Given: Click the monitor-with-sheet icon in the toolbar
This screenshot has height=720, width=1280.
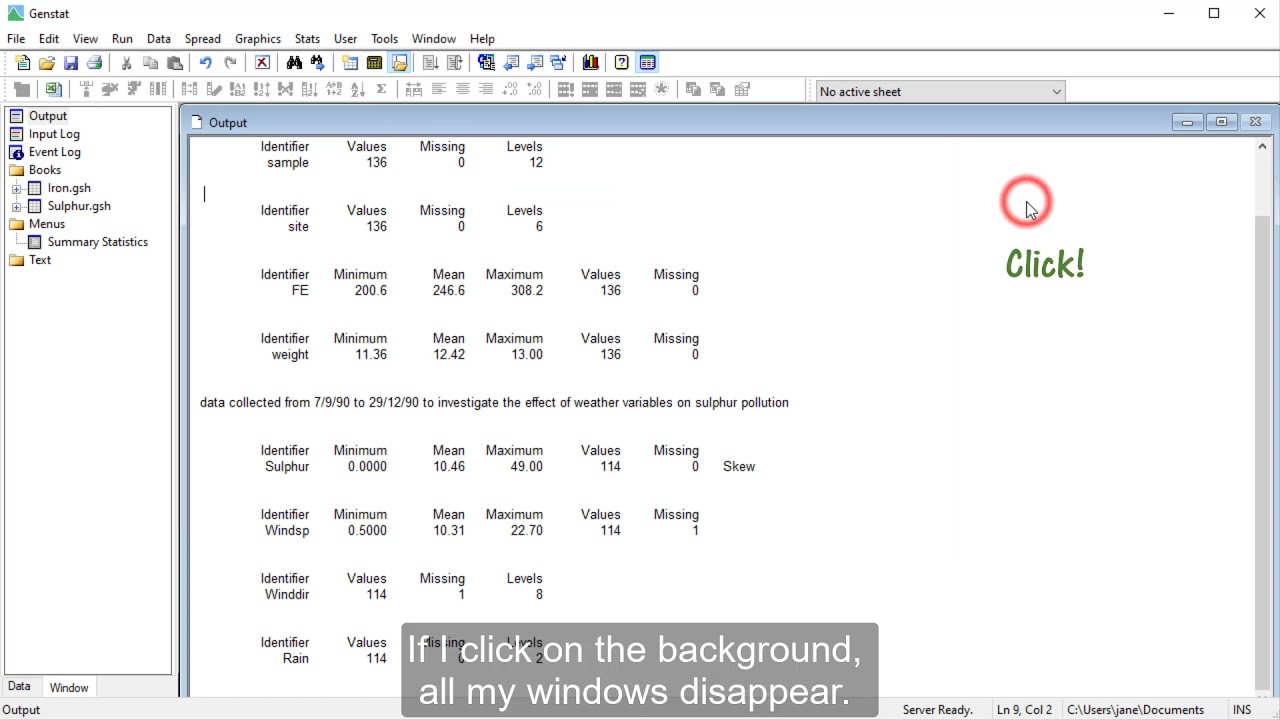Looking at the screenshot, I should point(486,63).
